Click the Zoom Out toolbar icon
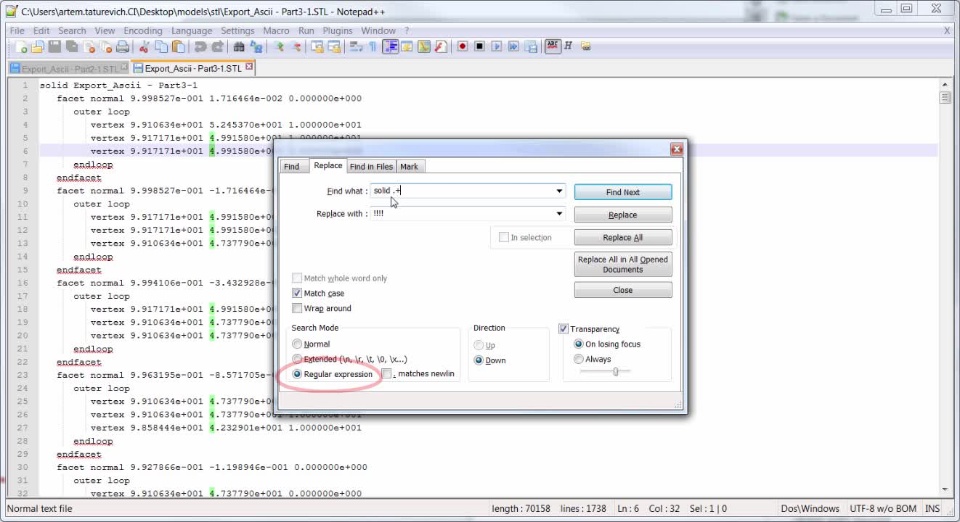Viewport: 960px width, 522px height. (x=296, y=47)
